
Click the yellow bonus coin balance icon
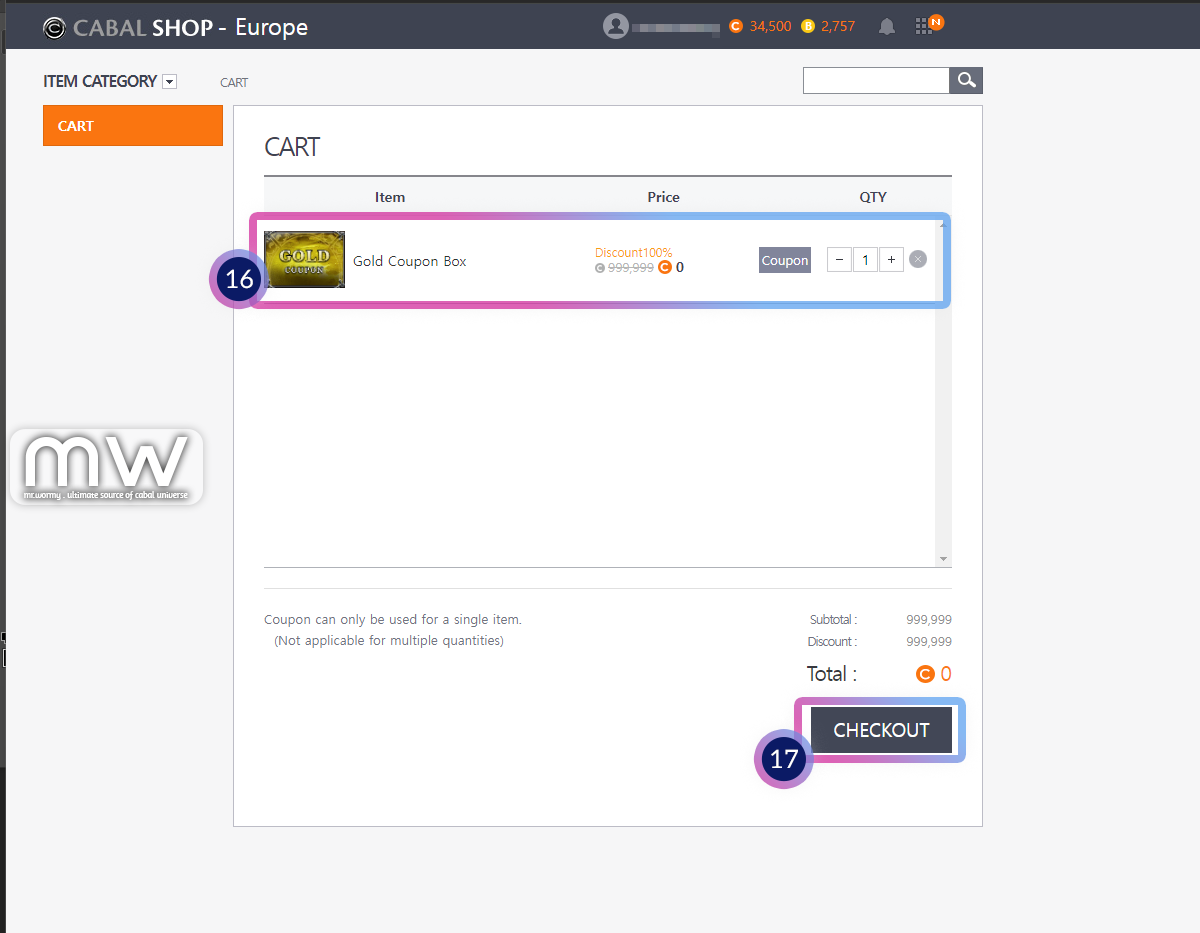[808, 27]
